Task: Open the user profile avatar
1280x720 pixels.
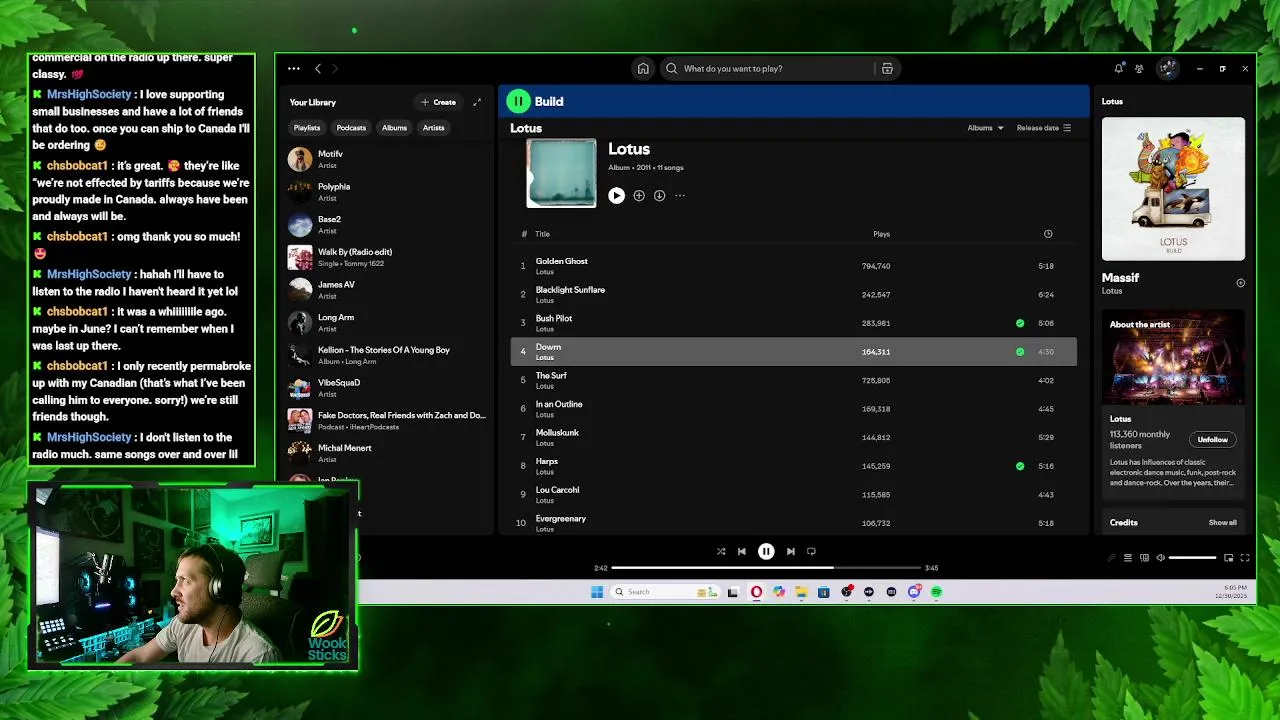Action: 1167,69
